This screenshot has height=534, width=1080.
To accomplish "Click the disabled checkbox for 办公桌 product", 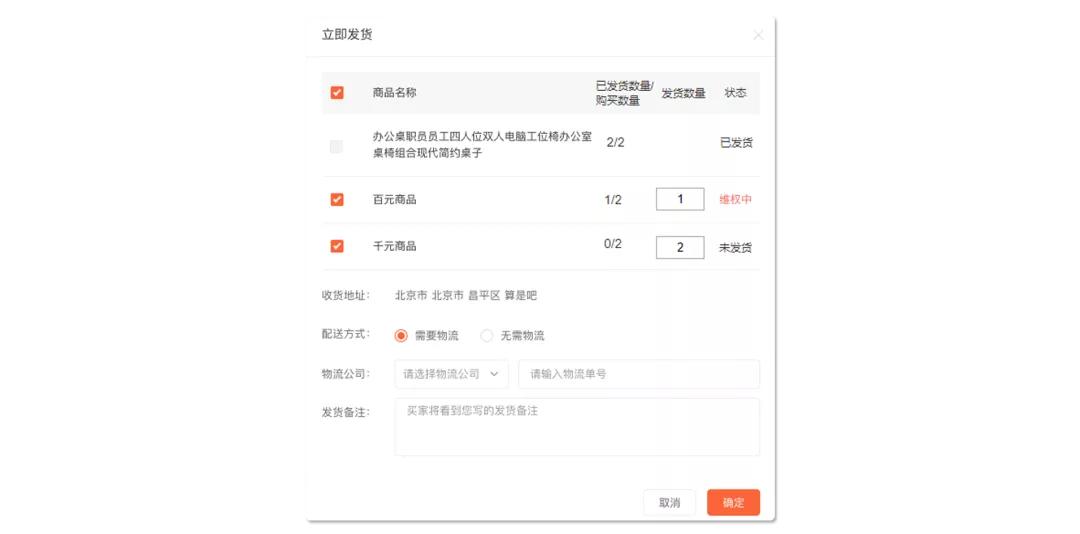I will point(336,146).
